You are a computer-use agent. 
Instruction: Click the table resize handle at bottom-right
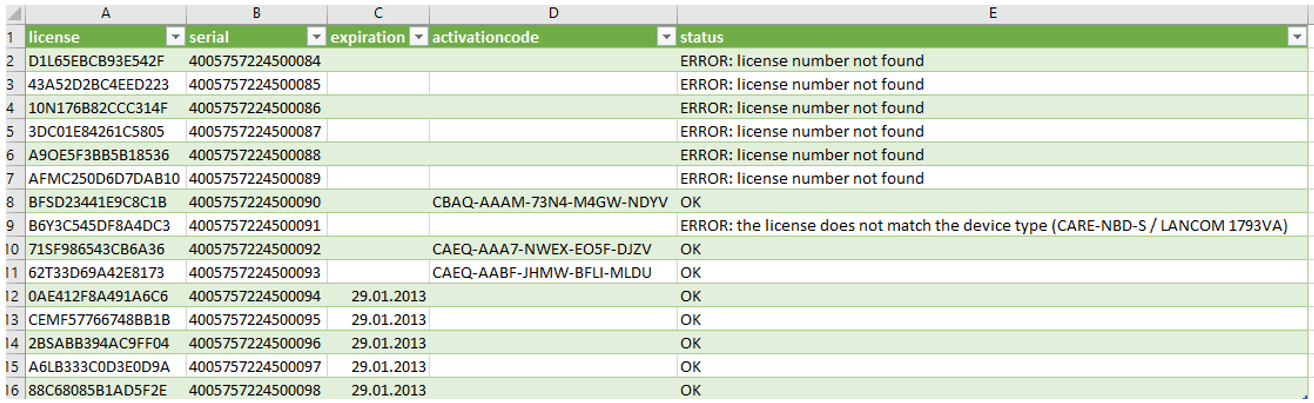click(x=1304, y=396)
